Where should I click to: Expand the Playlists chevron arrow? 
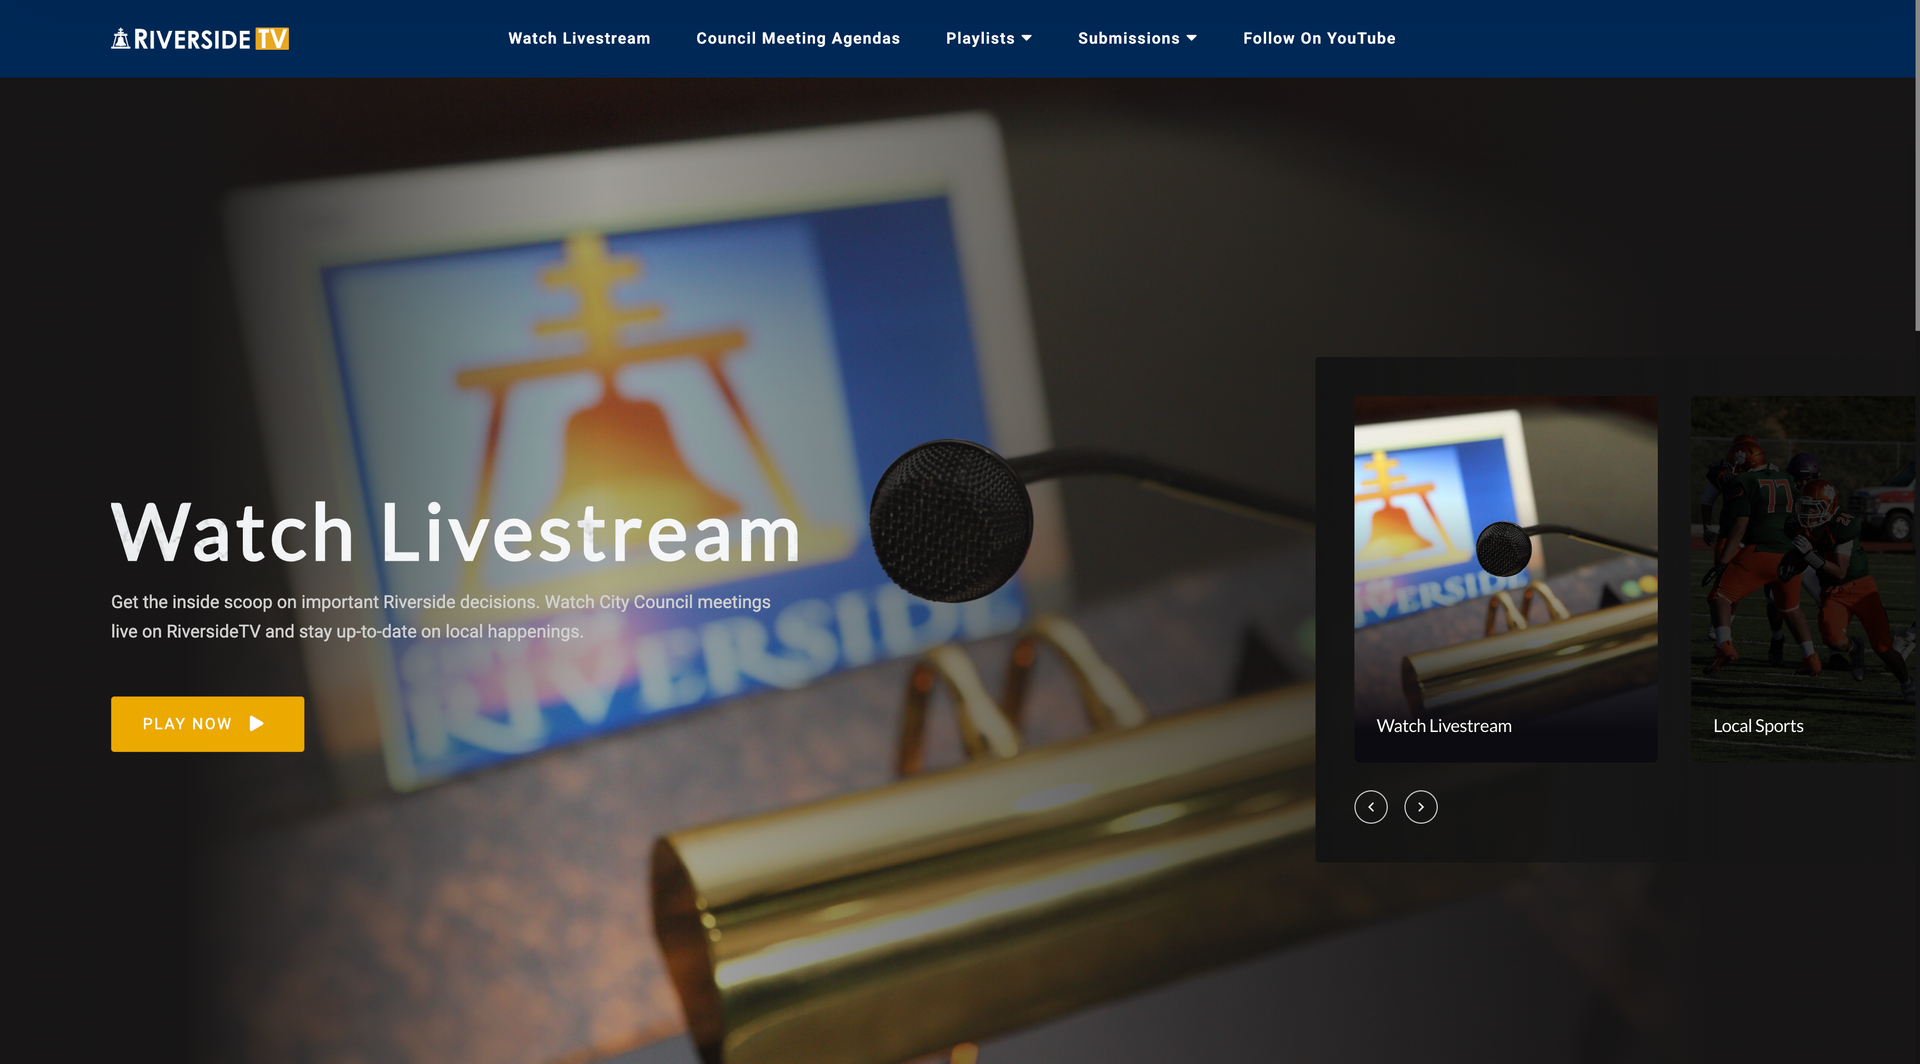pyautogui.click(x=1027, y=39)
